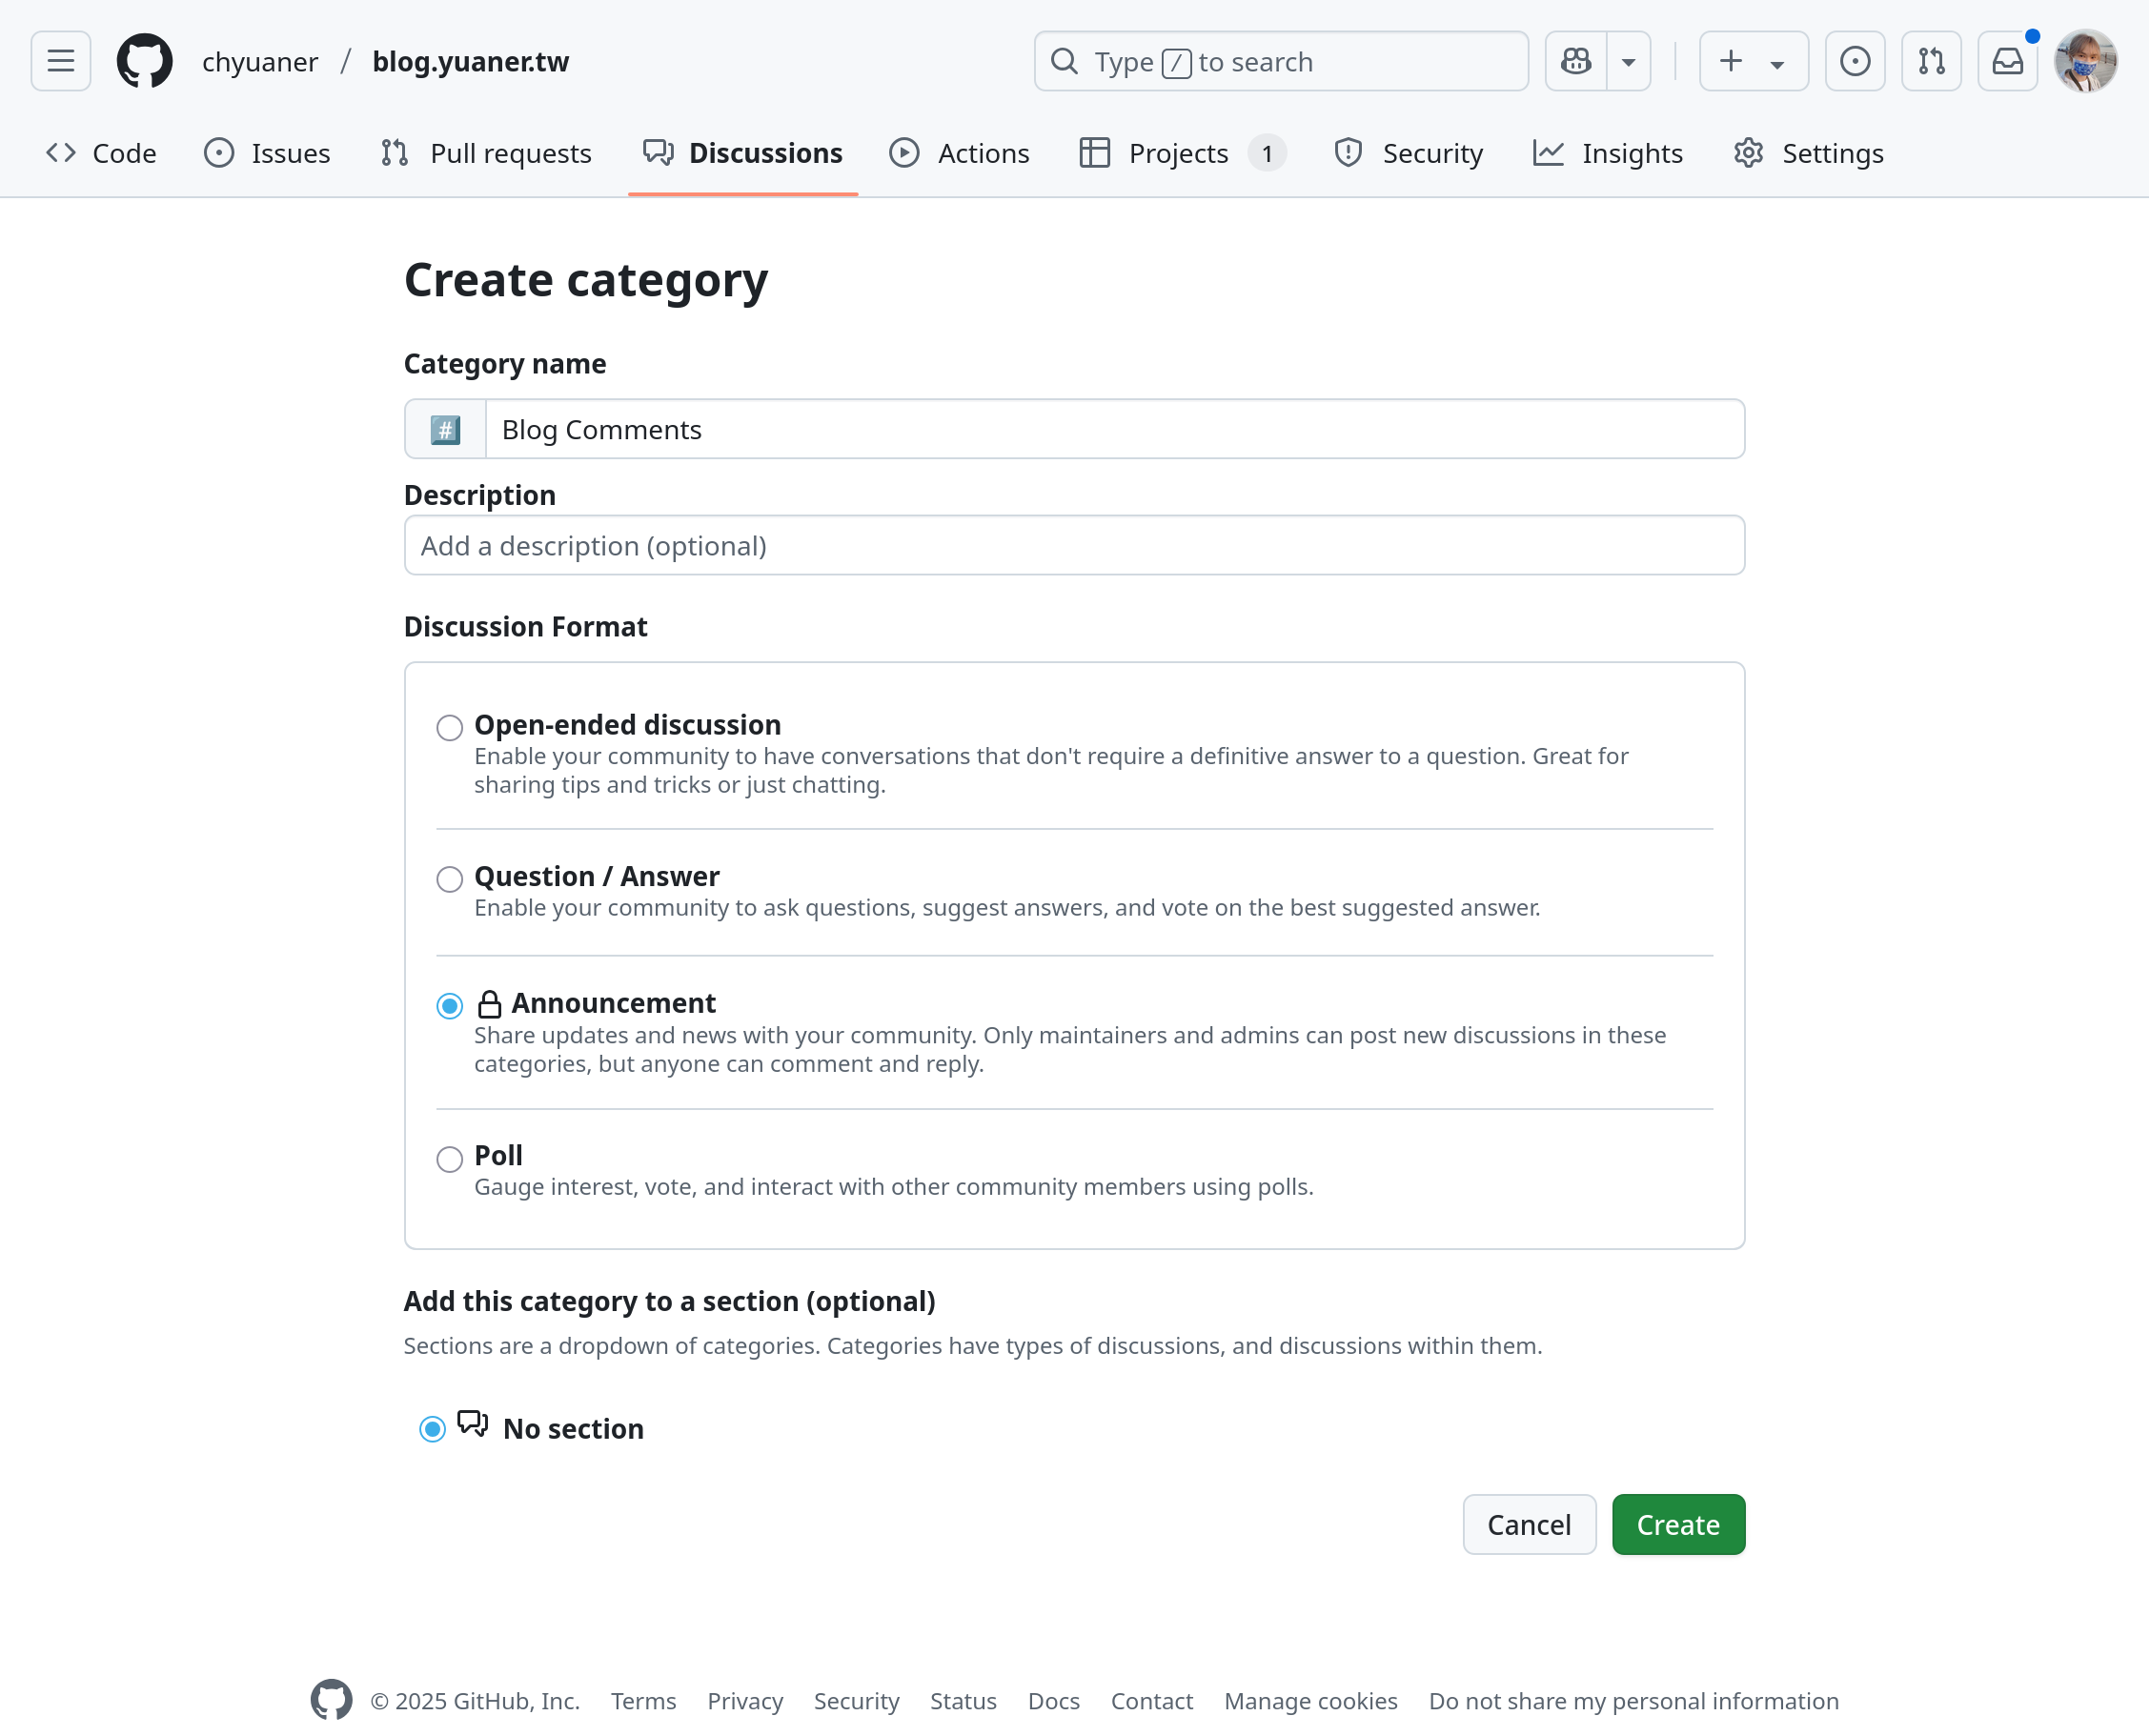Click the Description input field
Image resolution: width=2150 pixels, height=1736 pixels.
(1074, 546)
